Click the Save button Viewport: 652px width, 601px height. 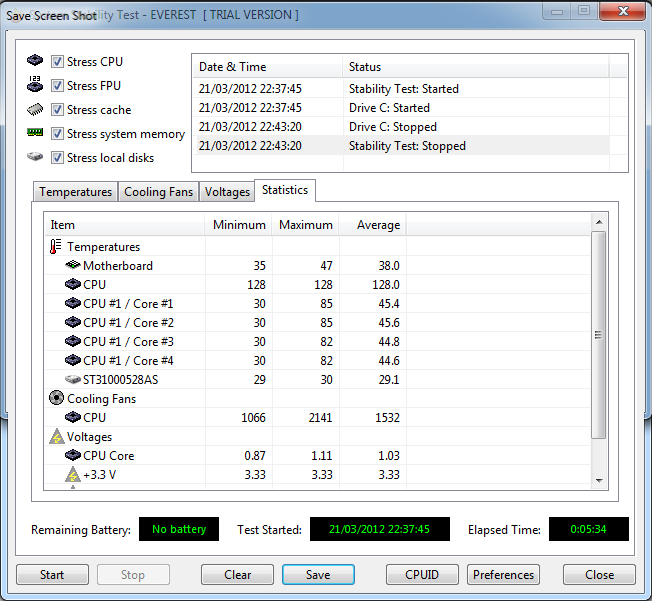tap(318, 575)
